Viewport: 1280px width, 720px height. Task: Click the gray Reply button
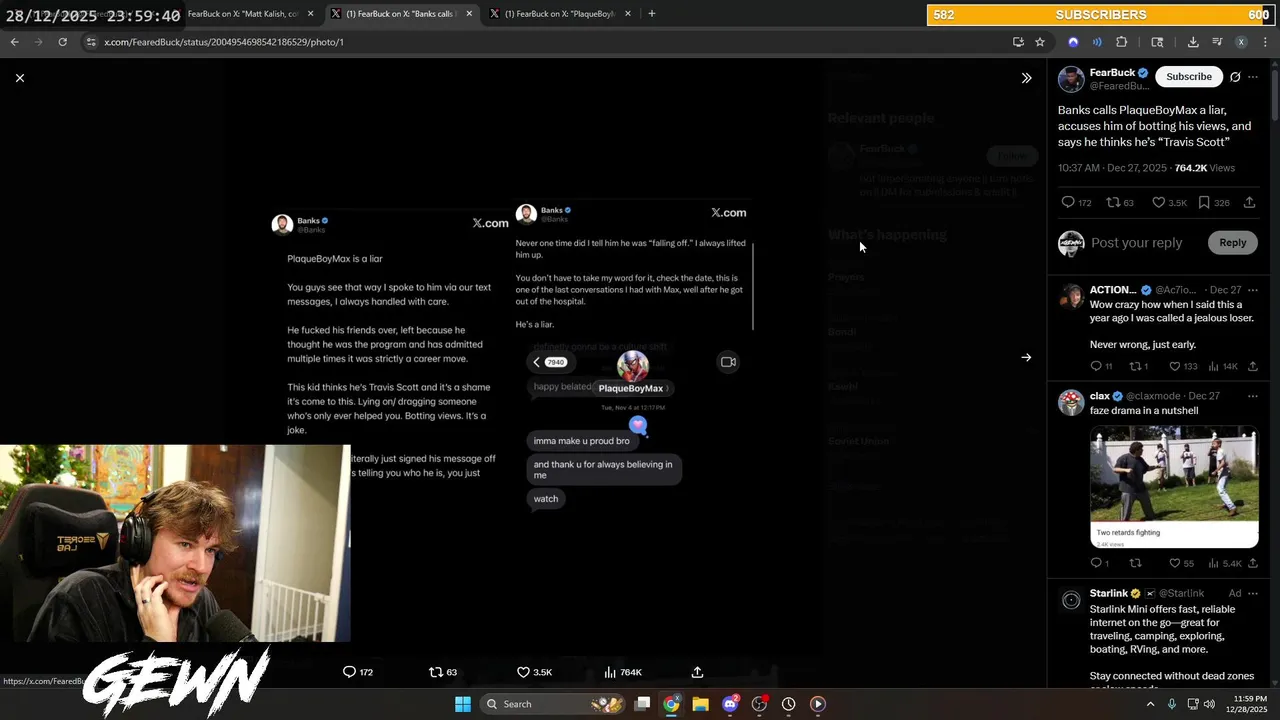(1232, 242)
